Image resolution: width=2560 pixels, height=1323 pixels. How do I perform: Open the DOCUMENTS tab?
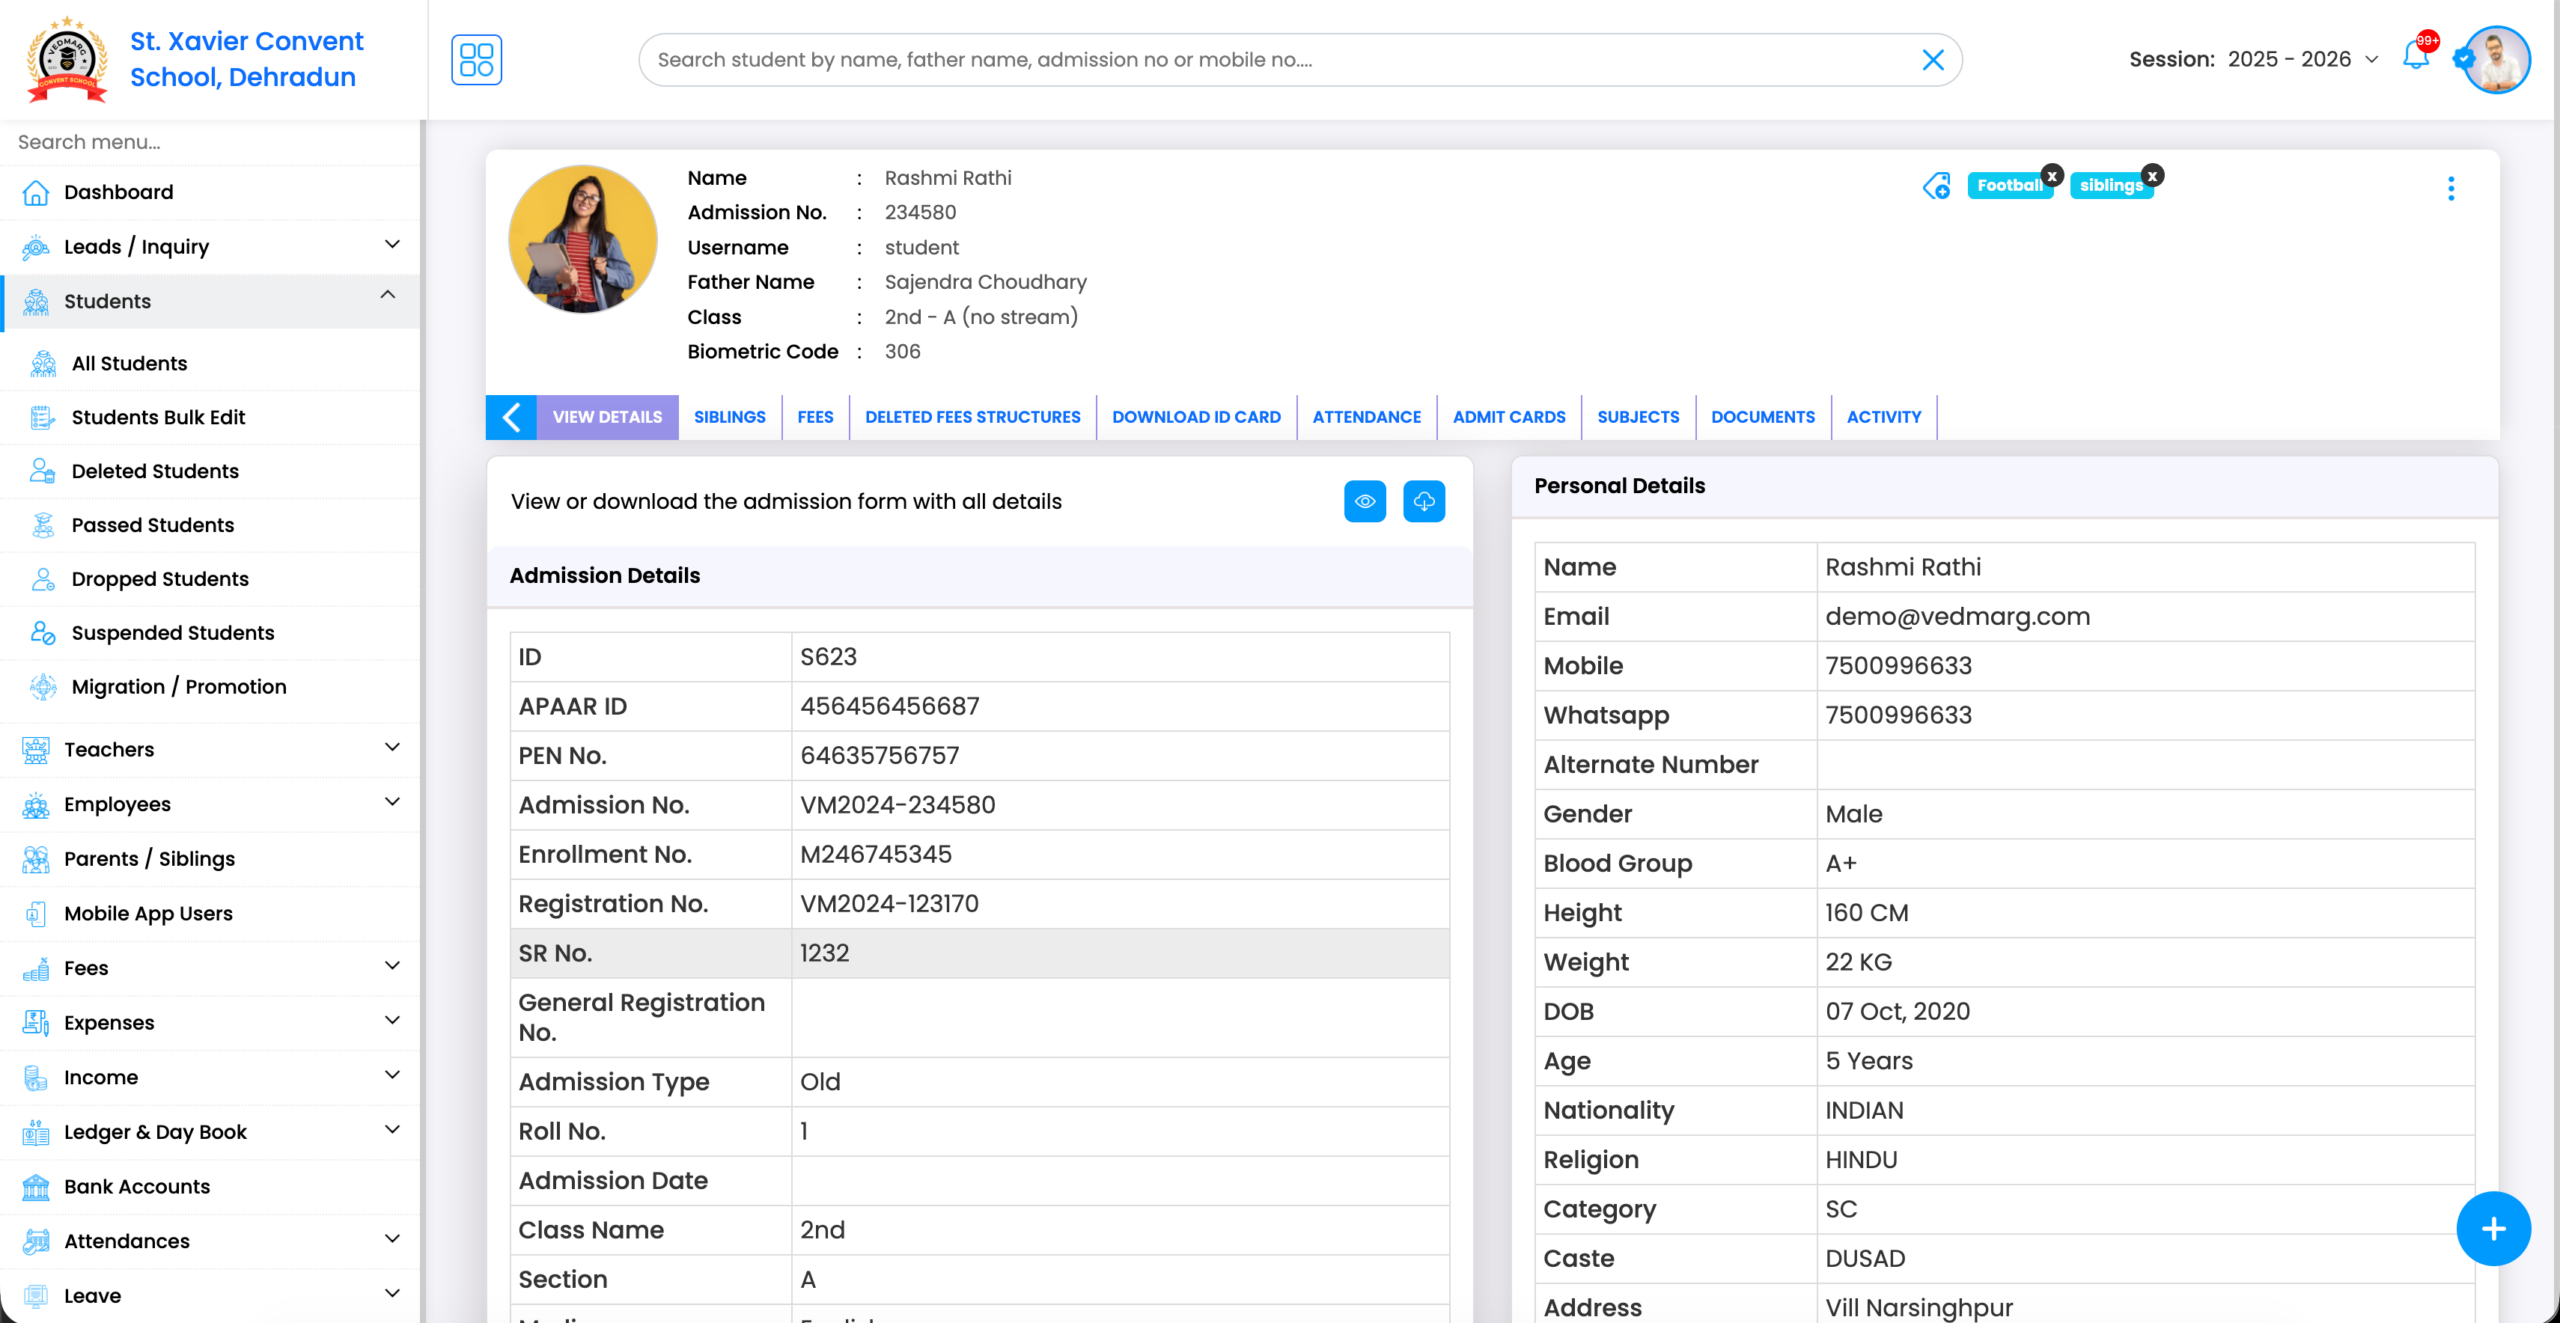[x=1762, y=417]
